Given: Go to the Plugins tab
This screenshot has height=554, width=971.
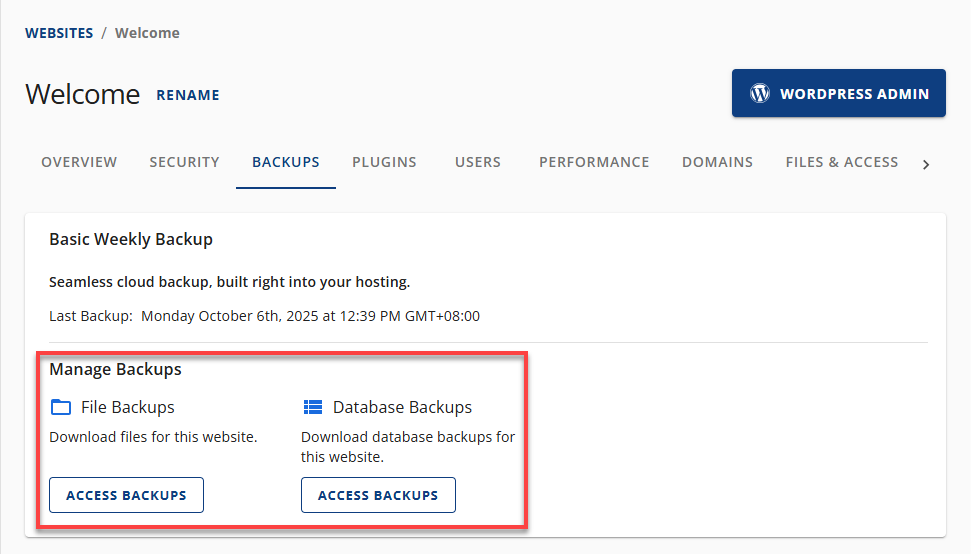Looking at the screenshot, I should coord(384,162).
